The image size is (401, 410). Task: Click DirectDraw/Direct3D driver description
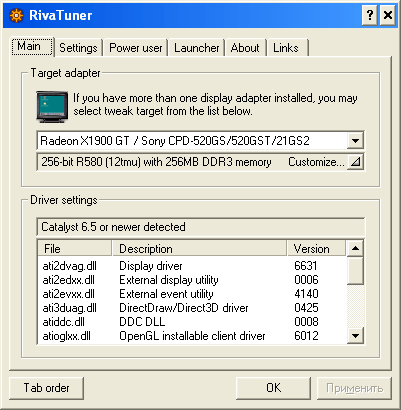click(x=184, y=308)
